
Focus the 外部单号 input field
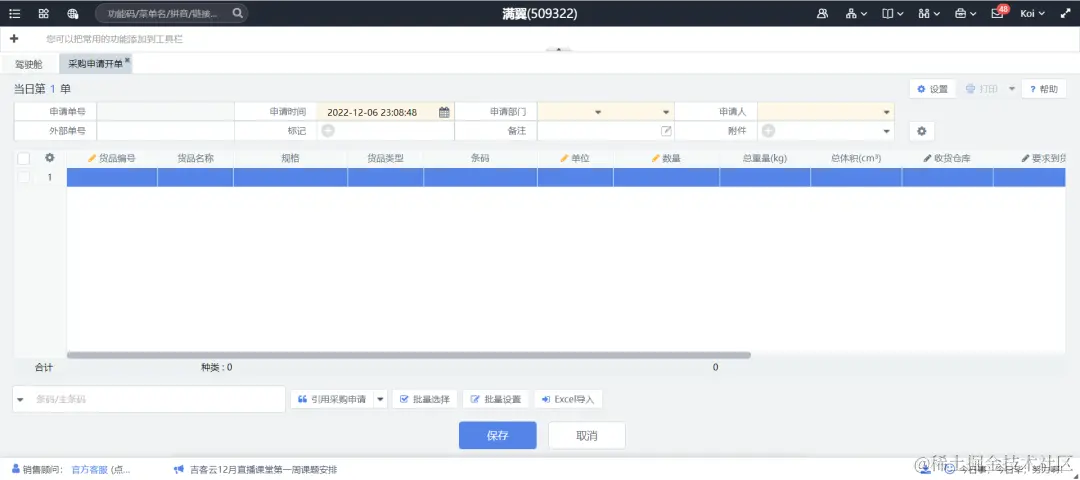point(165,131)
